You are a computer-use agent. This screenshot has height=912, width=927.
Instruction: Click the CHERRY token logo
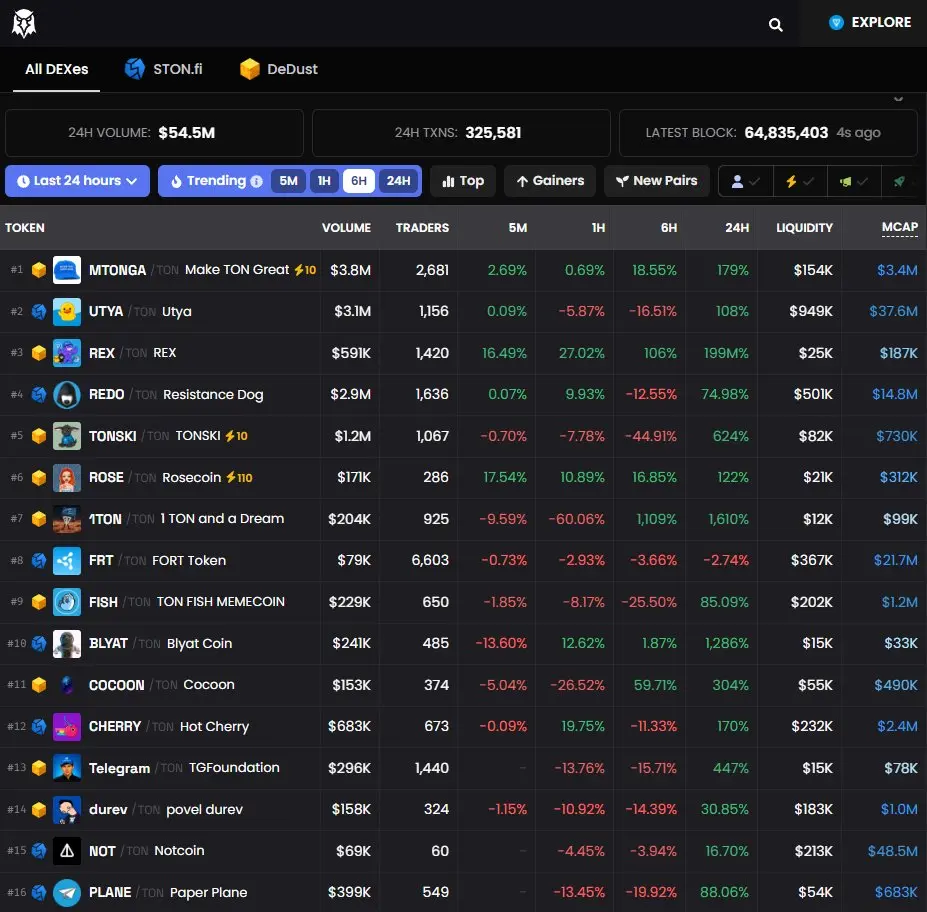tap(67, 726)
